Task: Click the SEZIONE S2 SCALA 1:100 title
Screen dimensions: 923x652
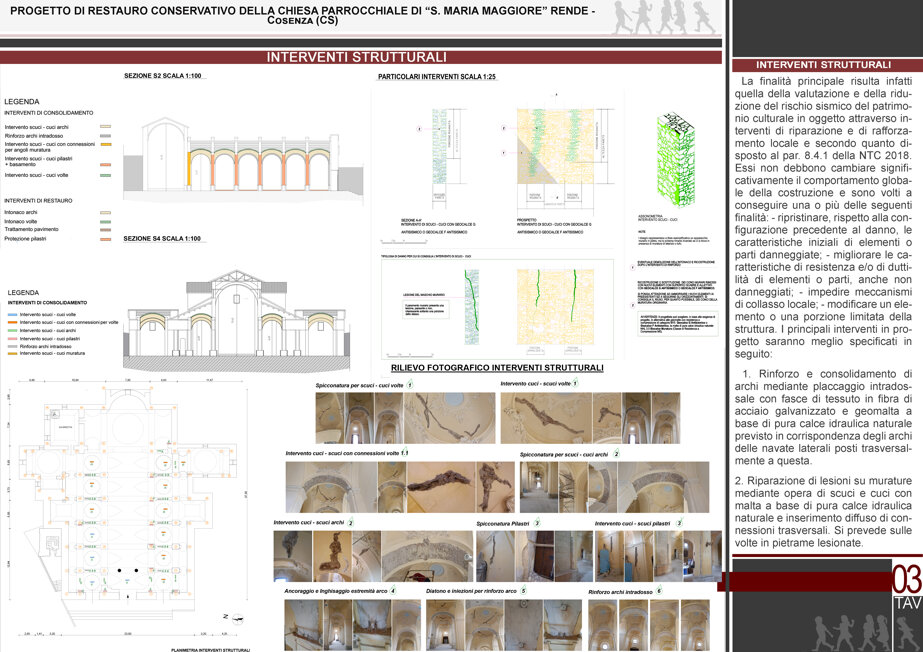Action: pos(162,76)
